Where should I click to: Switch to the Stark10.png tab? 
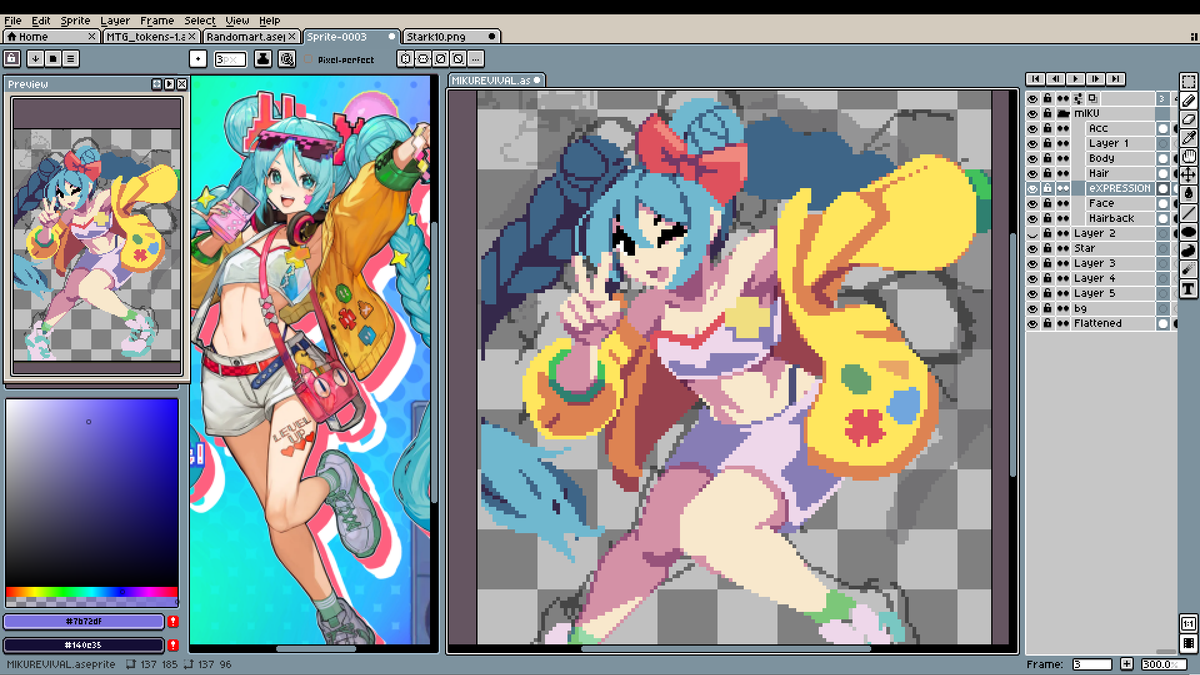tap(450, 36)
